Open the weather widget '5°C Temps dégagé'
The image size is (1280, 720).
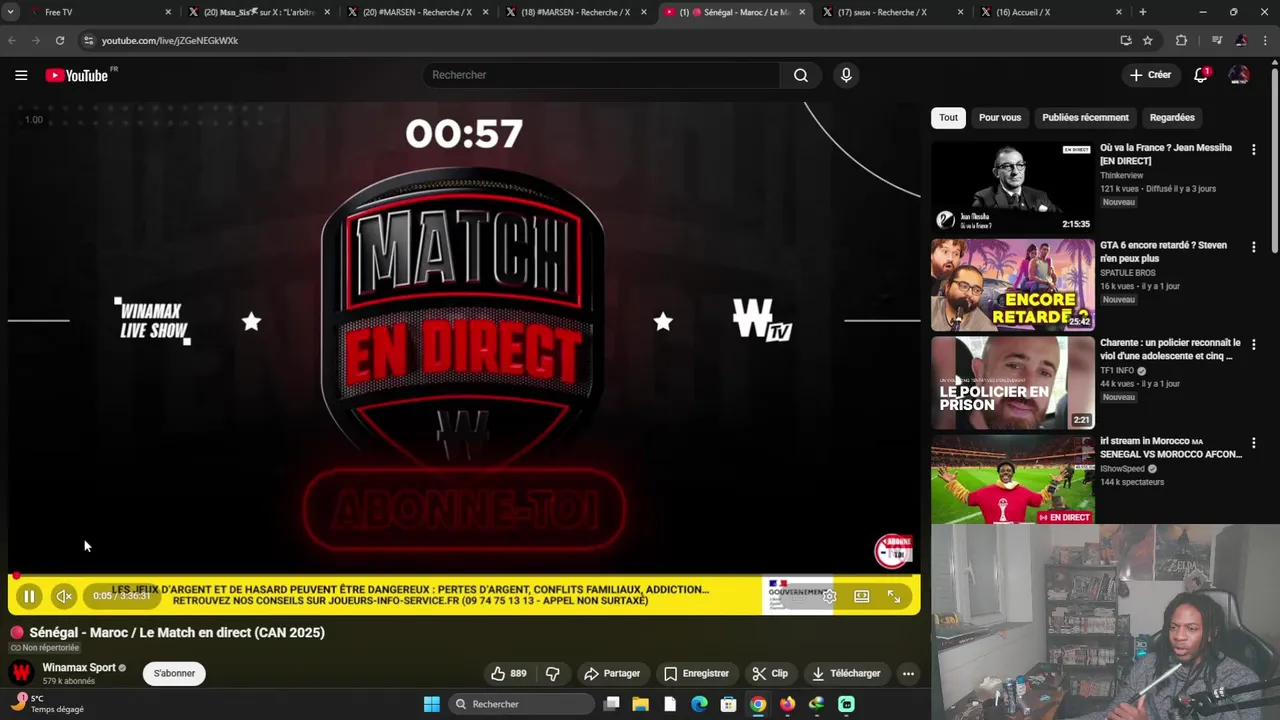click(47, 704)
